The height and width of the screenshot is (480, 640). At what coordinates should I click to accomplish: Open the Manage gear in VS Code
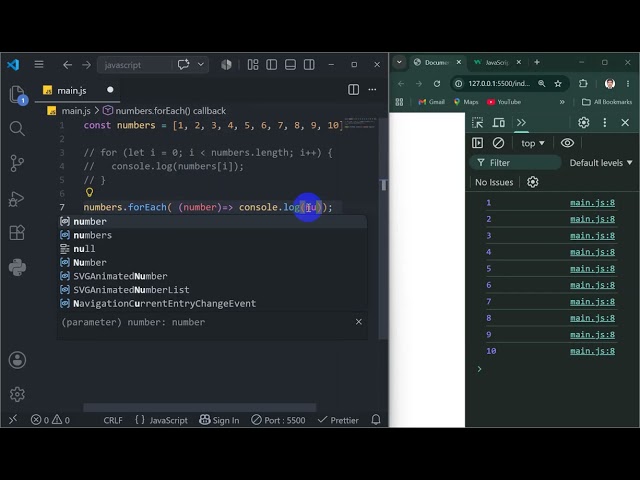pyautogui.click(x=17, y=394)
